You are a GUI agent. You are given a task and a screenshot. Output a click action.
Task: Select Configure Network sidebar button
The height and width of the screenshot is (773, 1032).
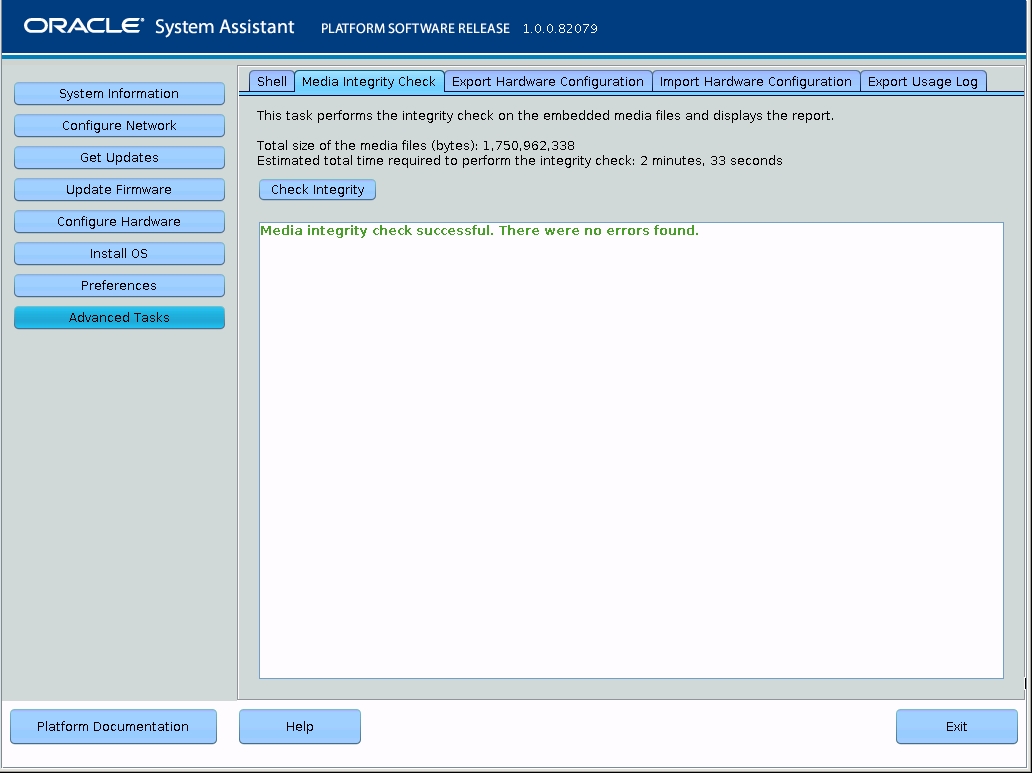[x=119, y=125]
